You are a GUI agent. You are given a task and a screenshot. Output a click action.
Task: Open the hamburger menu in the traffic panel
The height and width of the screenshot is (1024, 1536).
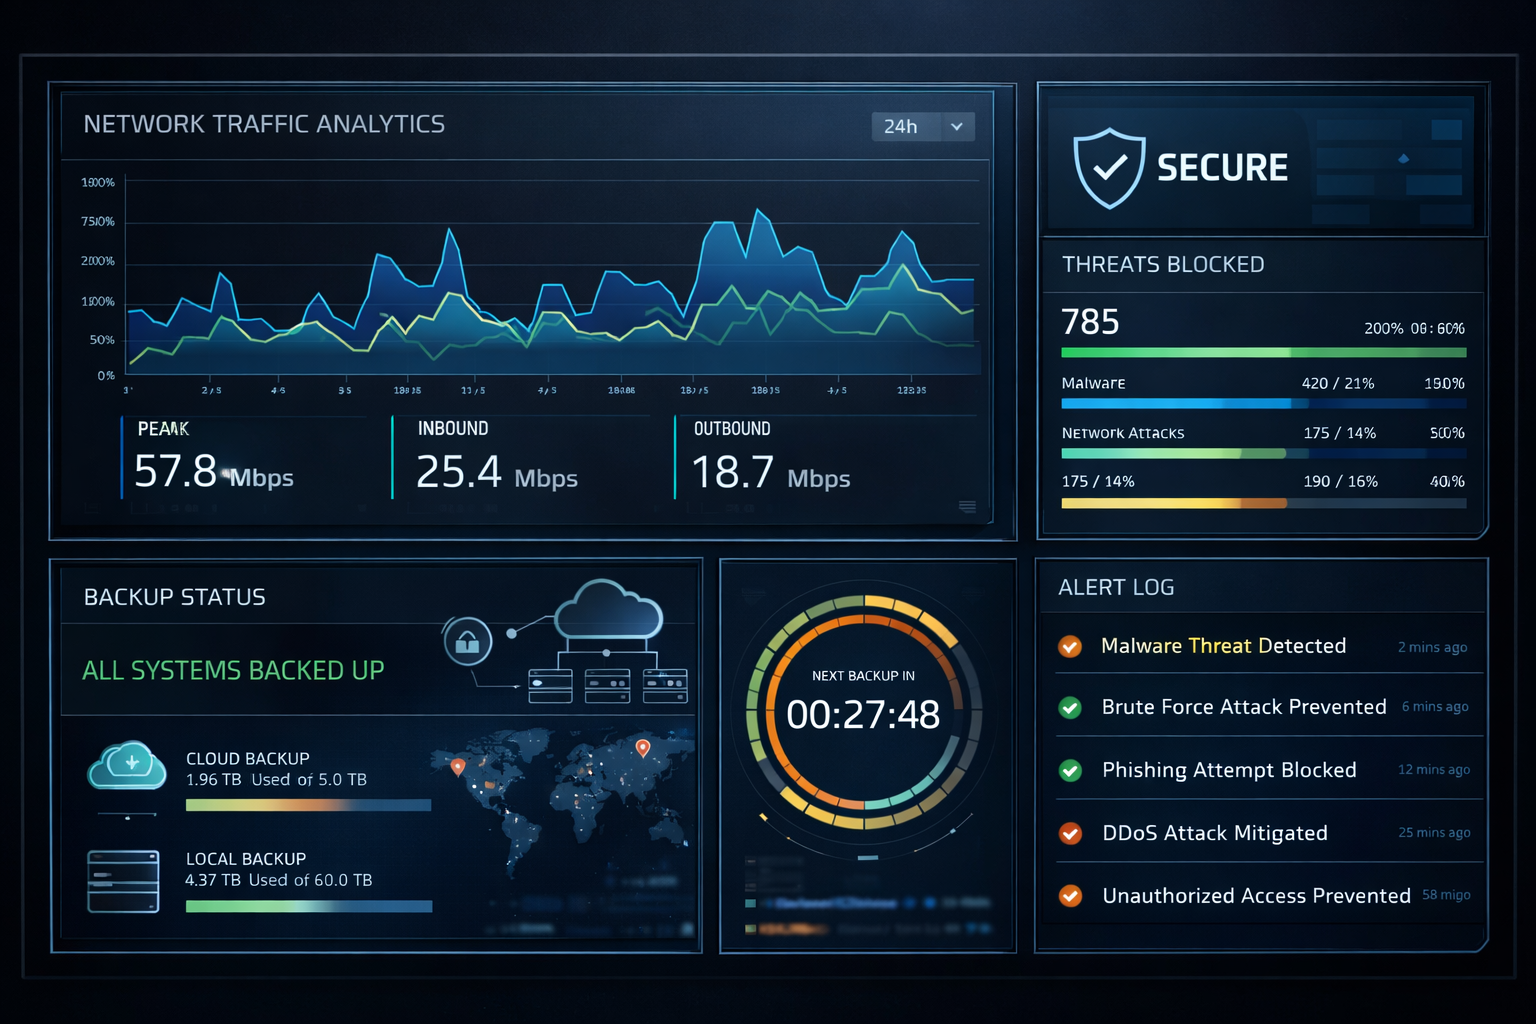tap(969, 508)
